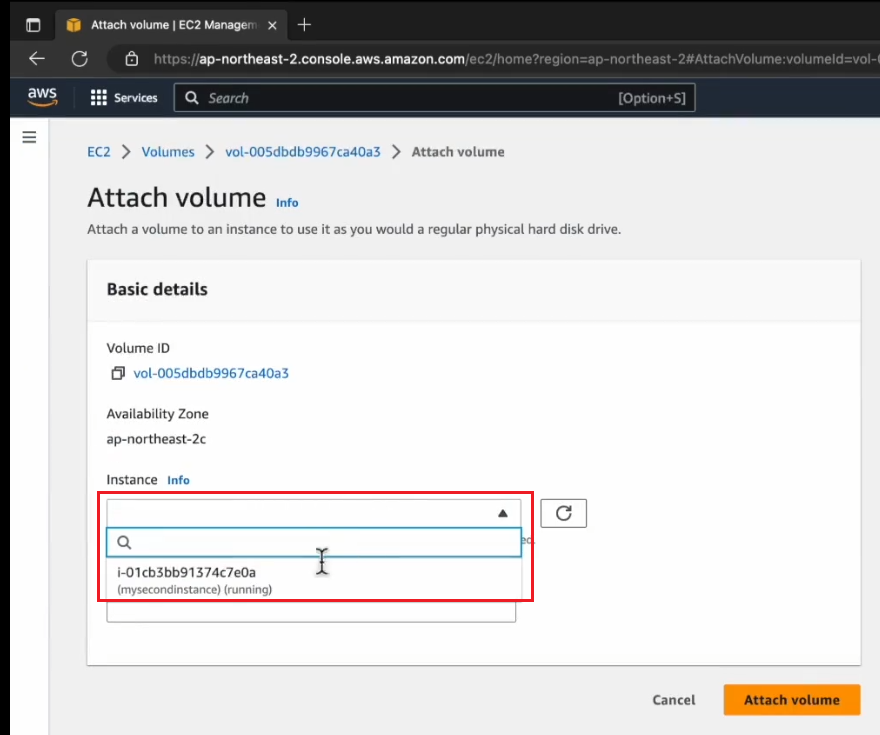The height and width of the screenshot is (735, 880).
Task: Reload the page with browser refresh icon
Action: point(80,58)
